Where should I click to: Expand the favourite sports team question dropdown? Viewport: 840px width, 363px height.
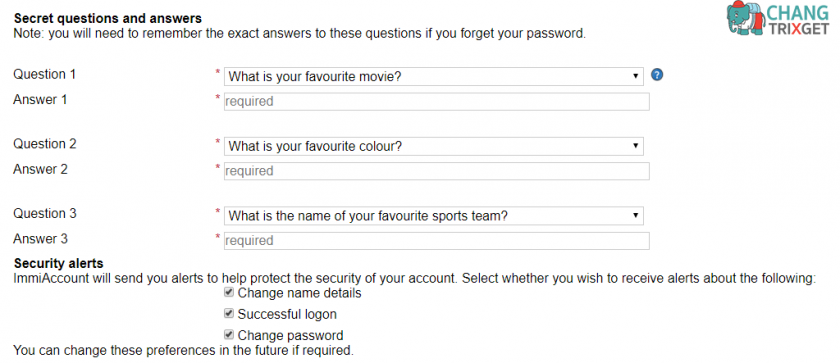[x=434, y=216]
